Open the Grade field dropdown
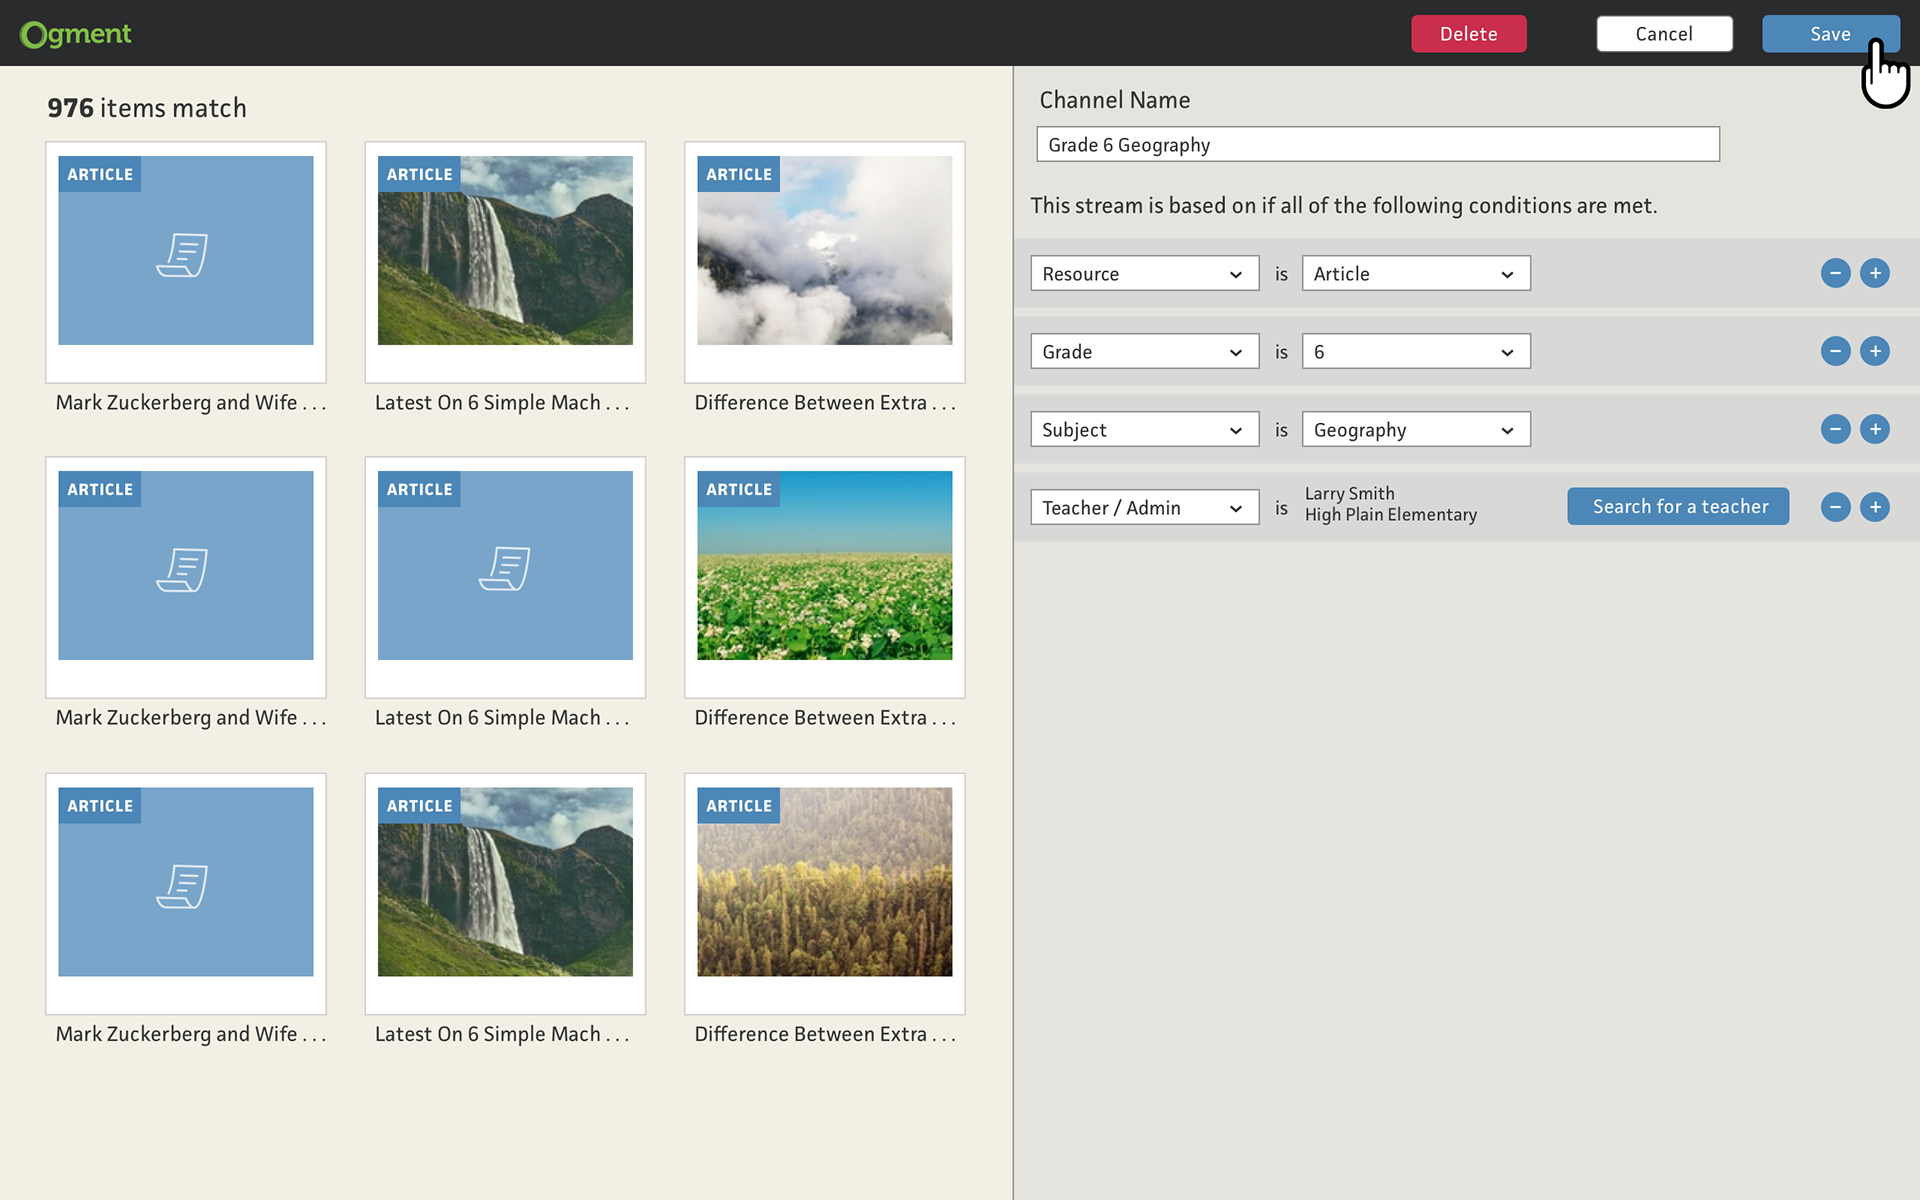 point(1144,351)
